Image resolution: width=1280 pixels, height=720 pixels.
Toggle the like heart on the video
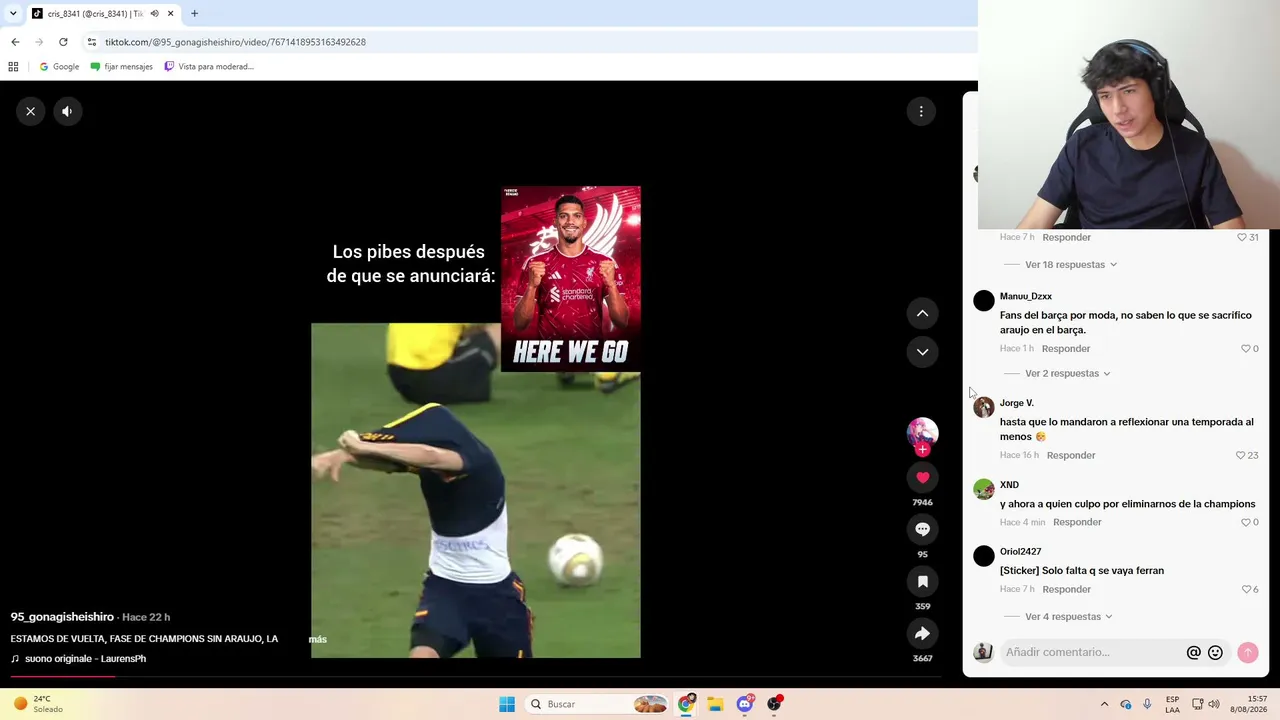(922, 478)
